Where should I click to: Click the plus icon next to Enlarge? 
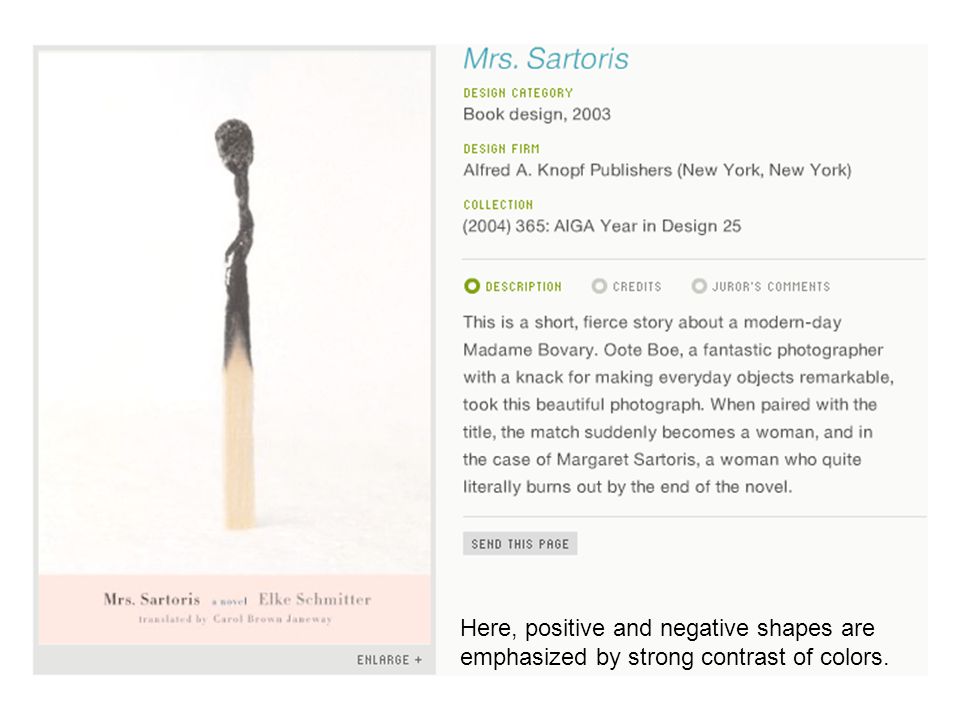(418, 660)
